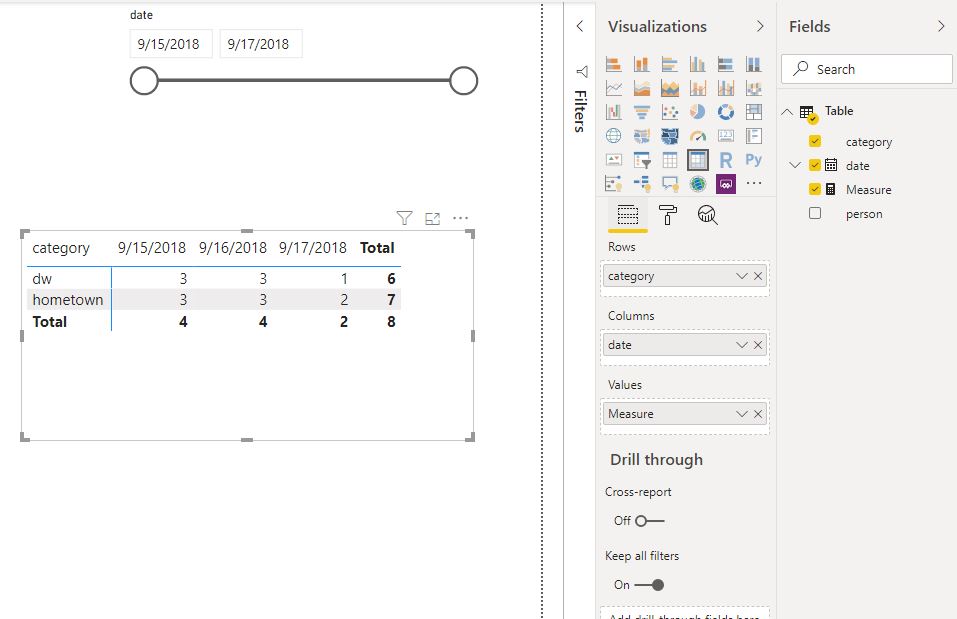Select the KPI visual
The image size is (957, 619).
(x=613, y=160)
